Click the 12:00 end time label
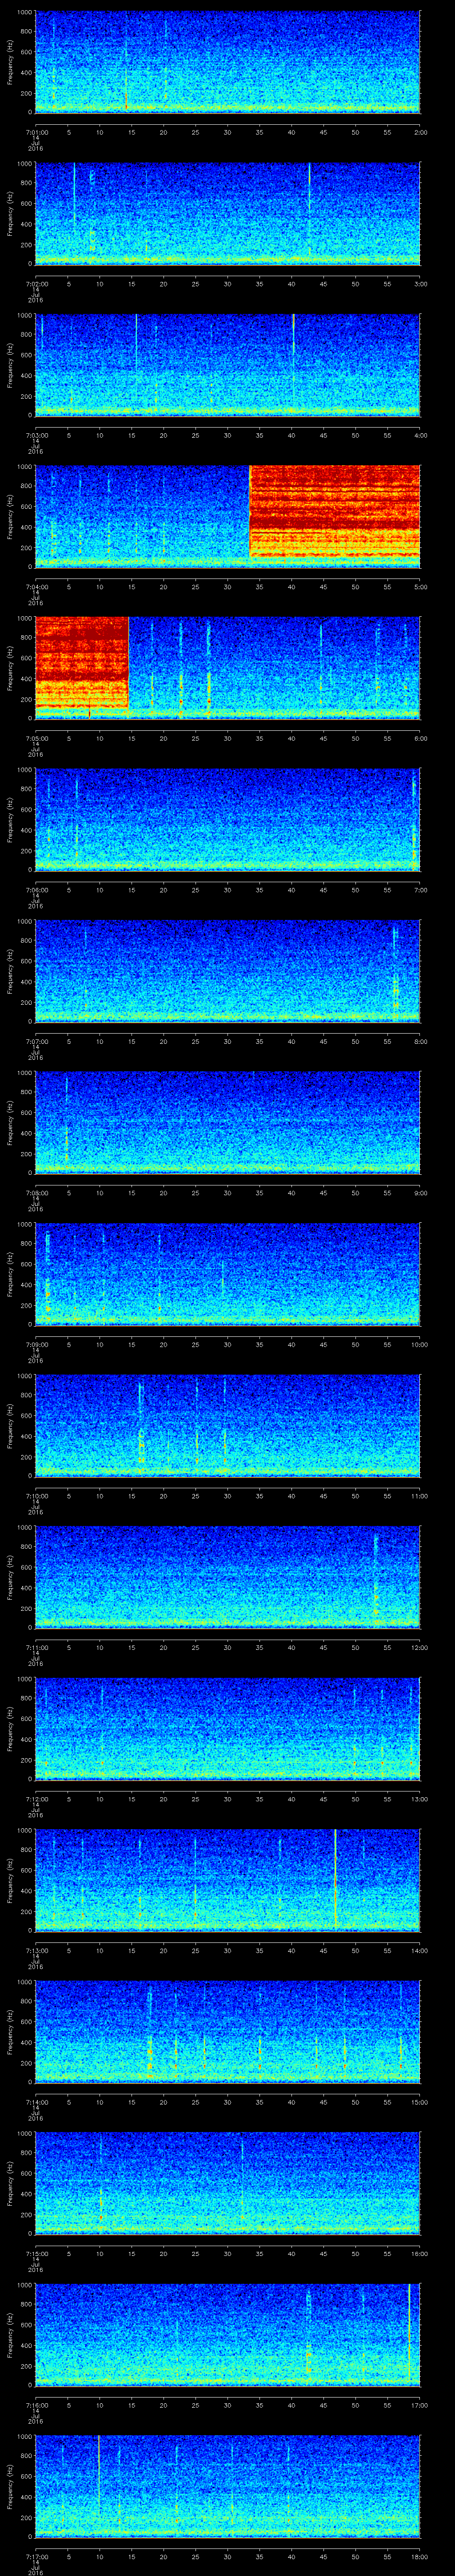The height and width of the screenshot is (2576, 455). point(419,1647)
